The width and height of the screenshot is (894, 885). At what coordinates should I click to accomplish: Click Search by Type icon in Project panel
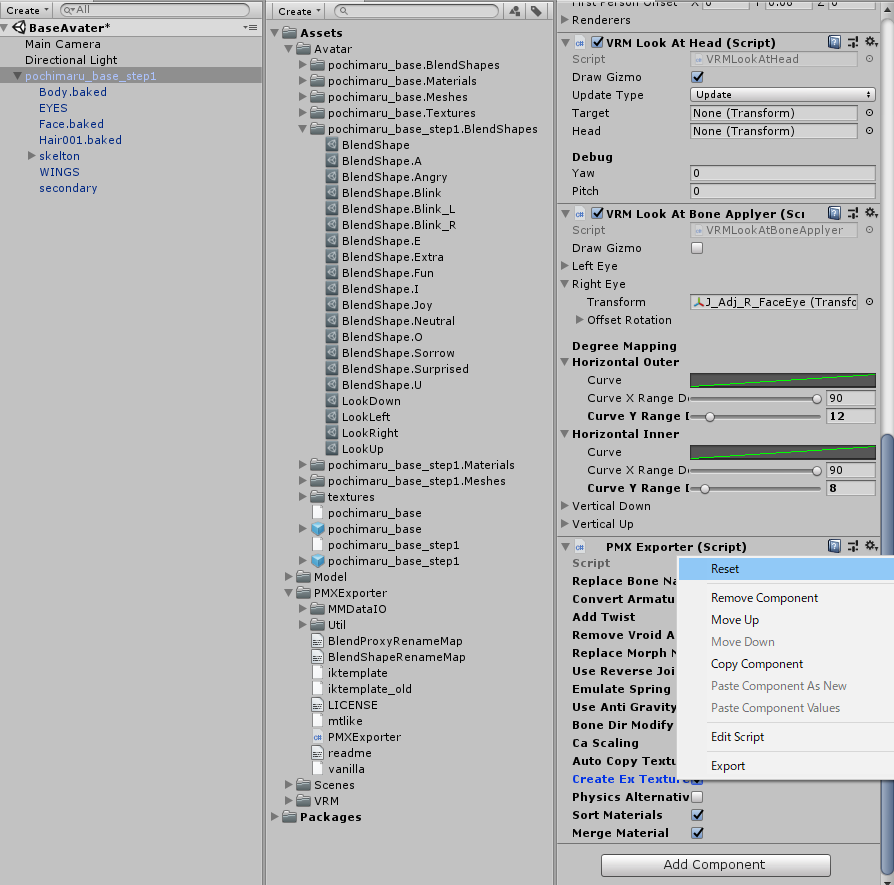click(x=514, y=11)
